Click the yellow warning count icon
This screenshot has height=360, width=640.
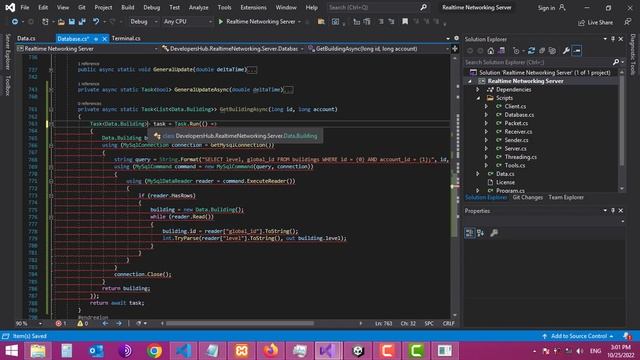pyautogui.click(x=80, y=323)
